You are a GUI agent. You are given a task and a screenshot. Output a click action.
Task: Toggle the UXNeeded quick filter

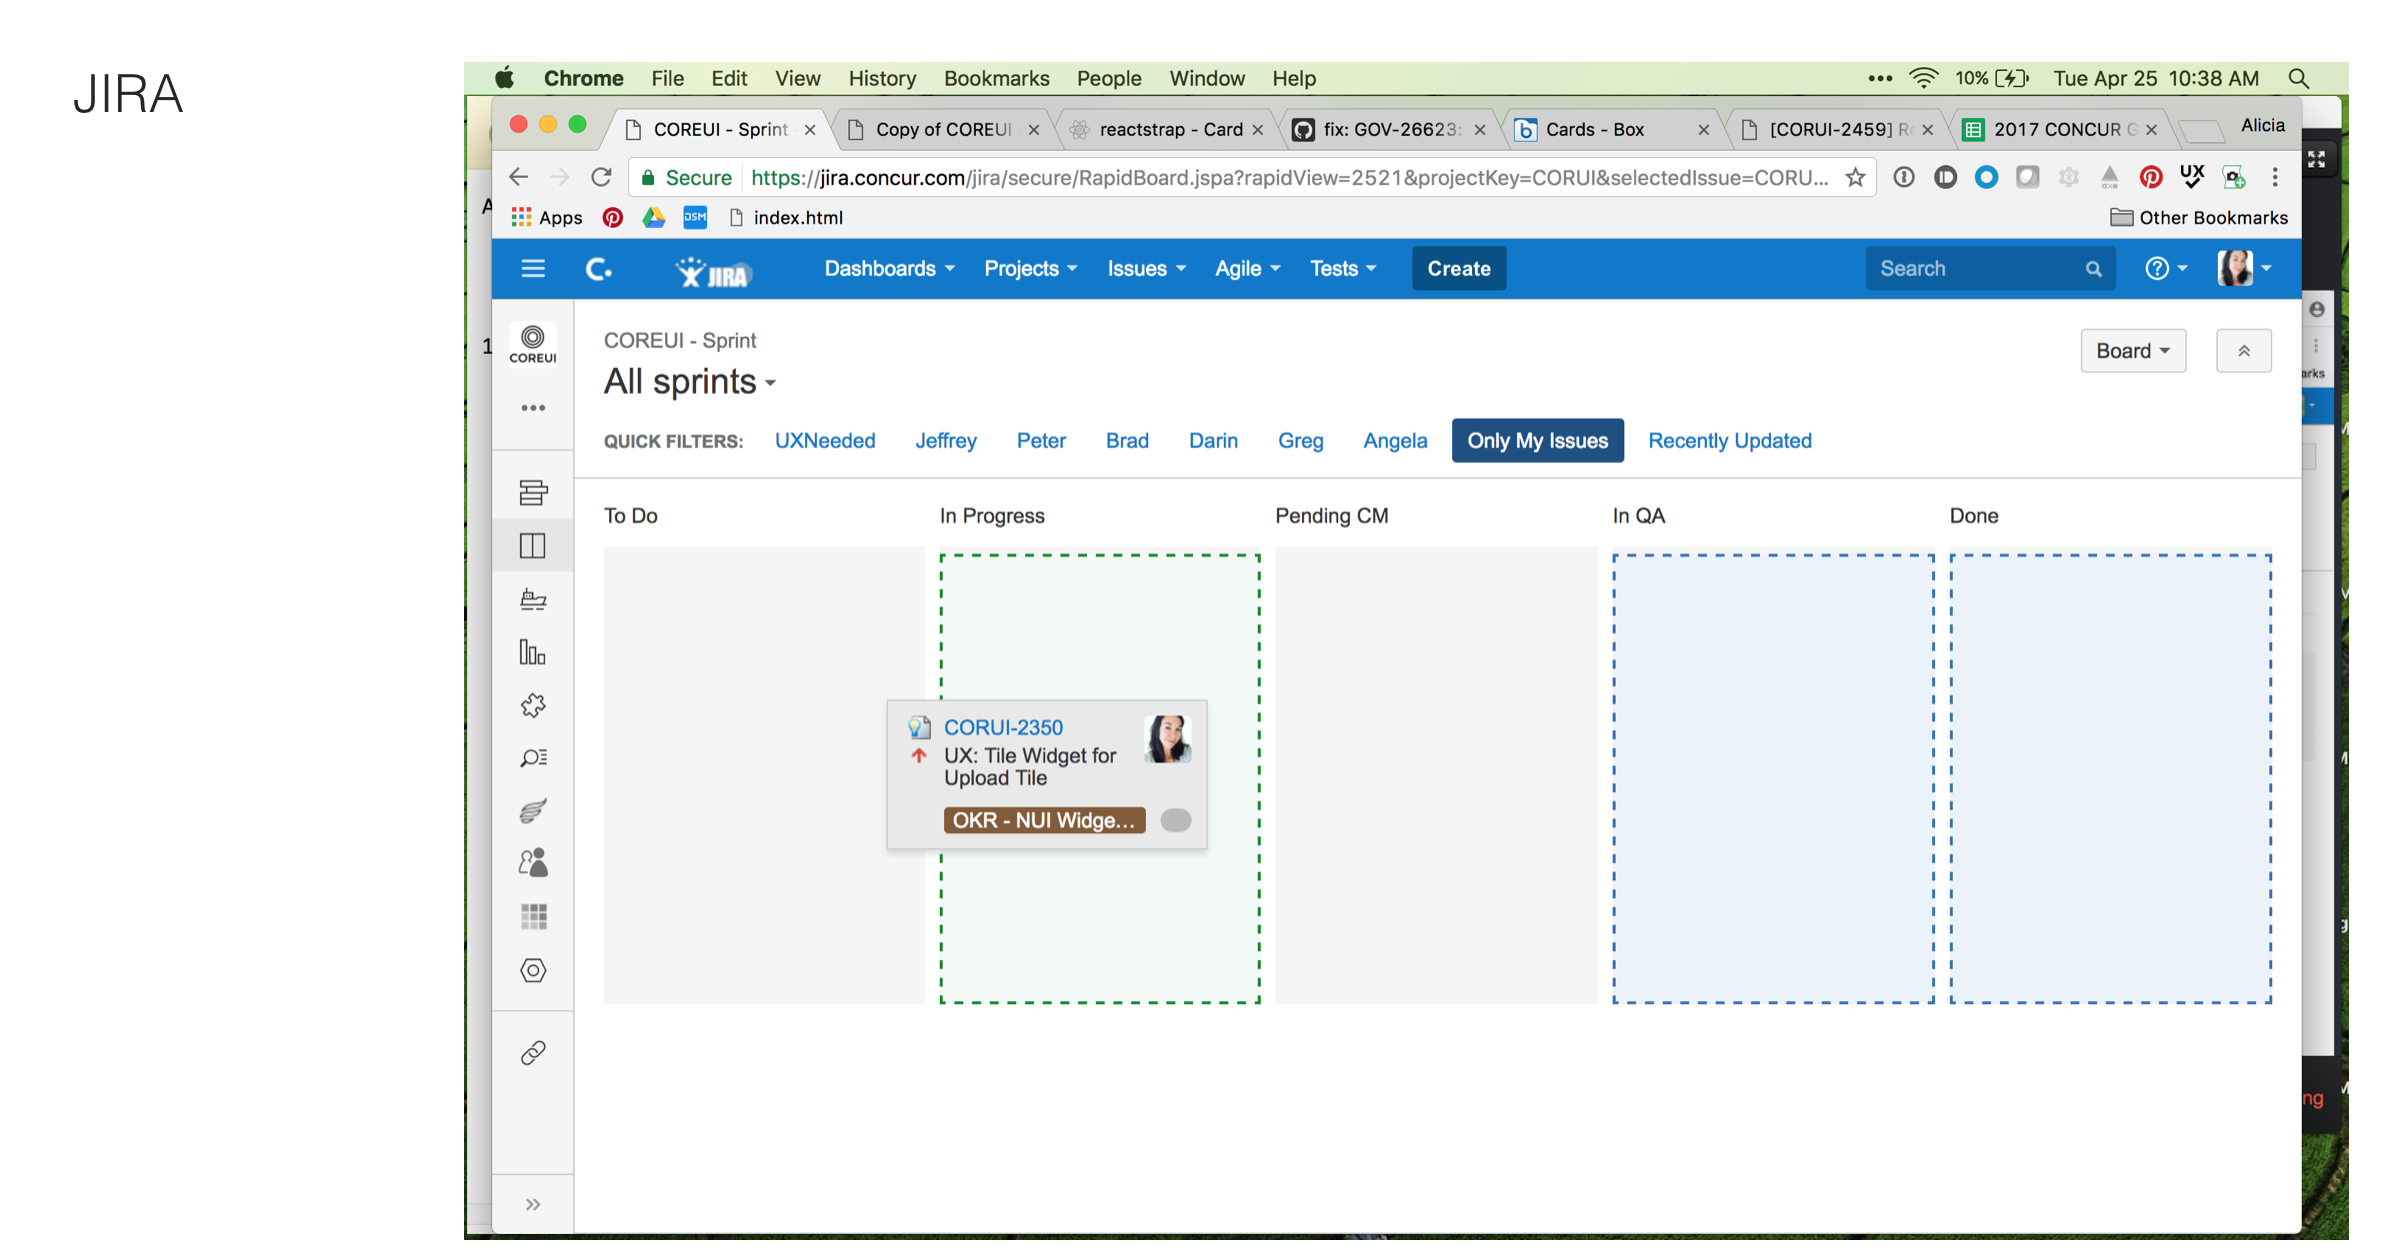[825, 441]
